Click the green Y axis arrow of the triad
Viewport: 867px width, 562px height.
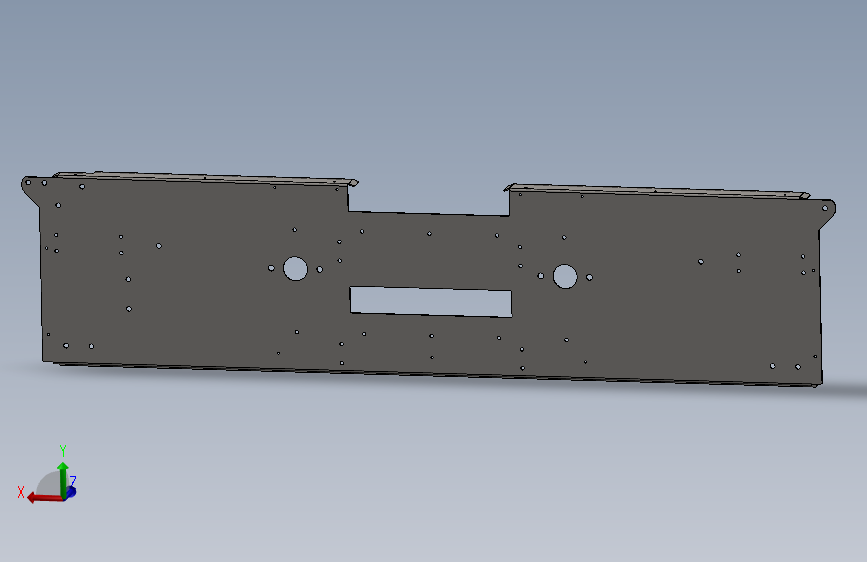coord(62,479)
